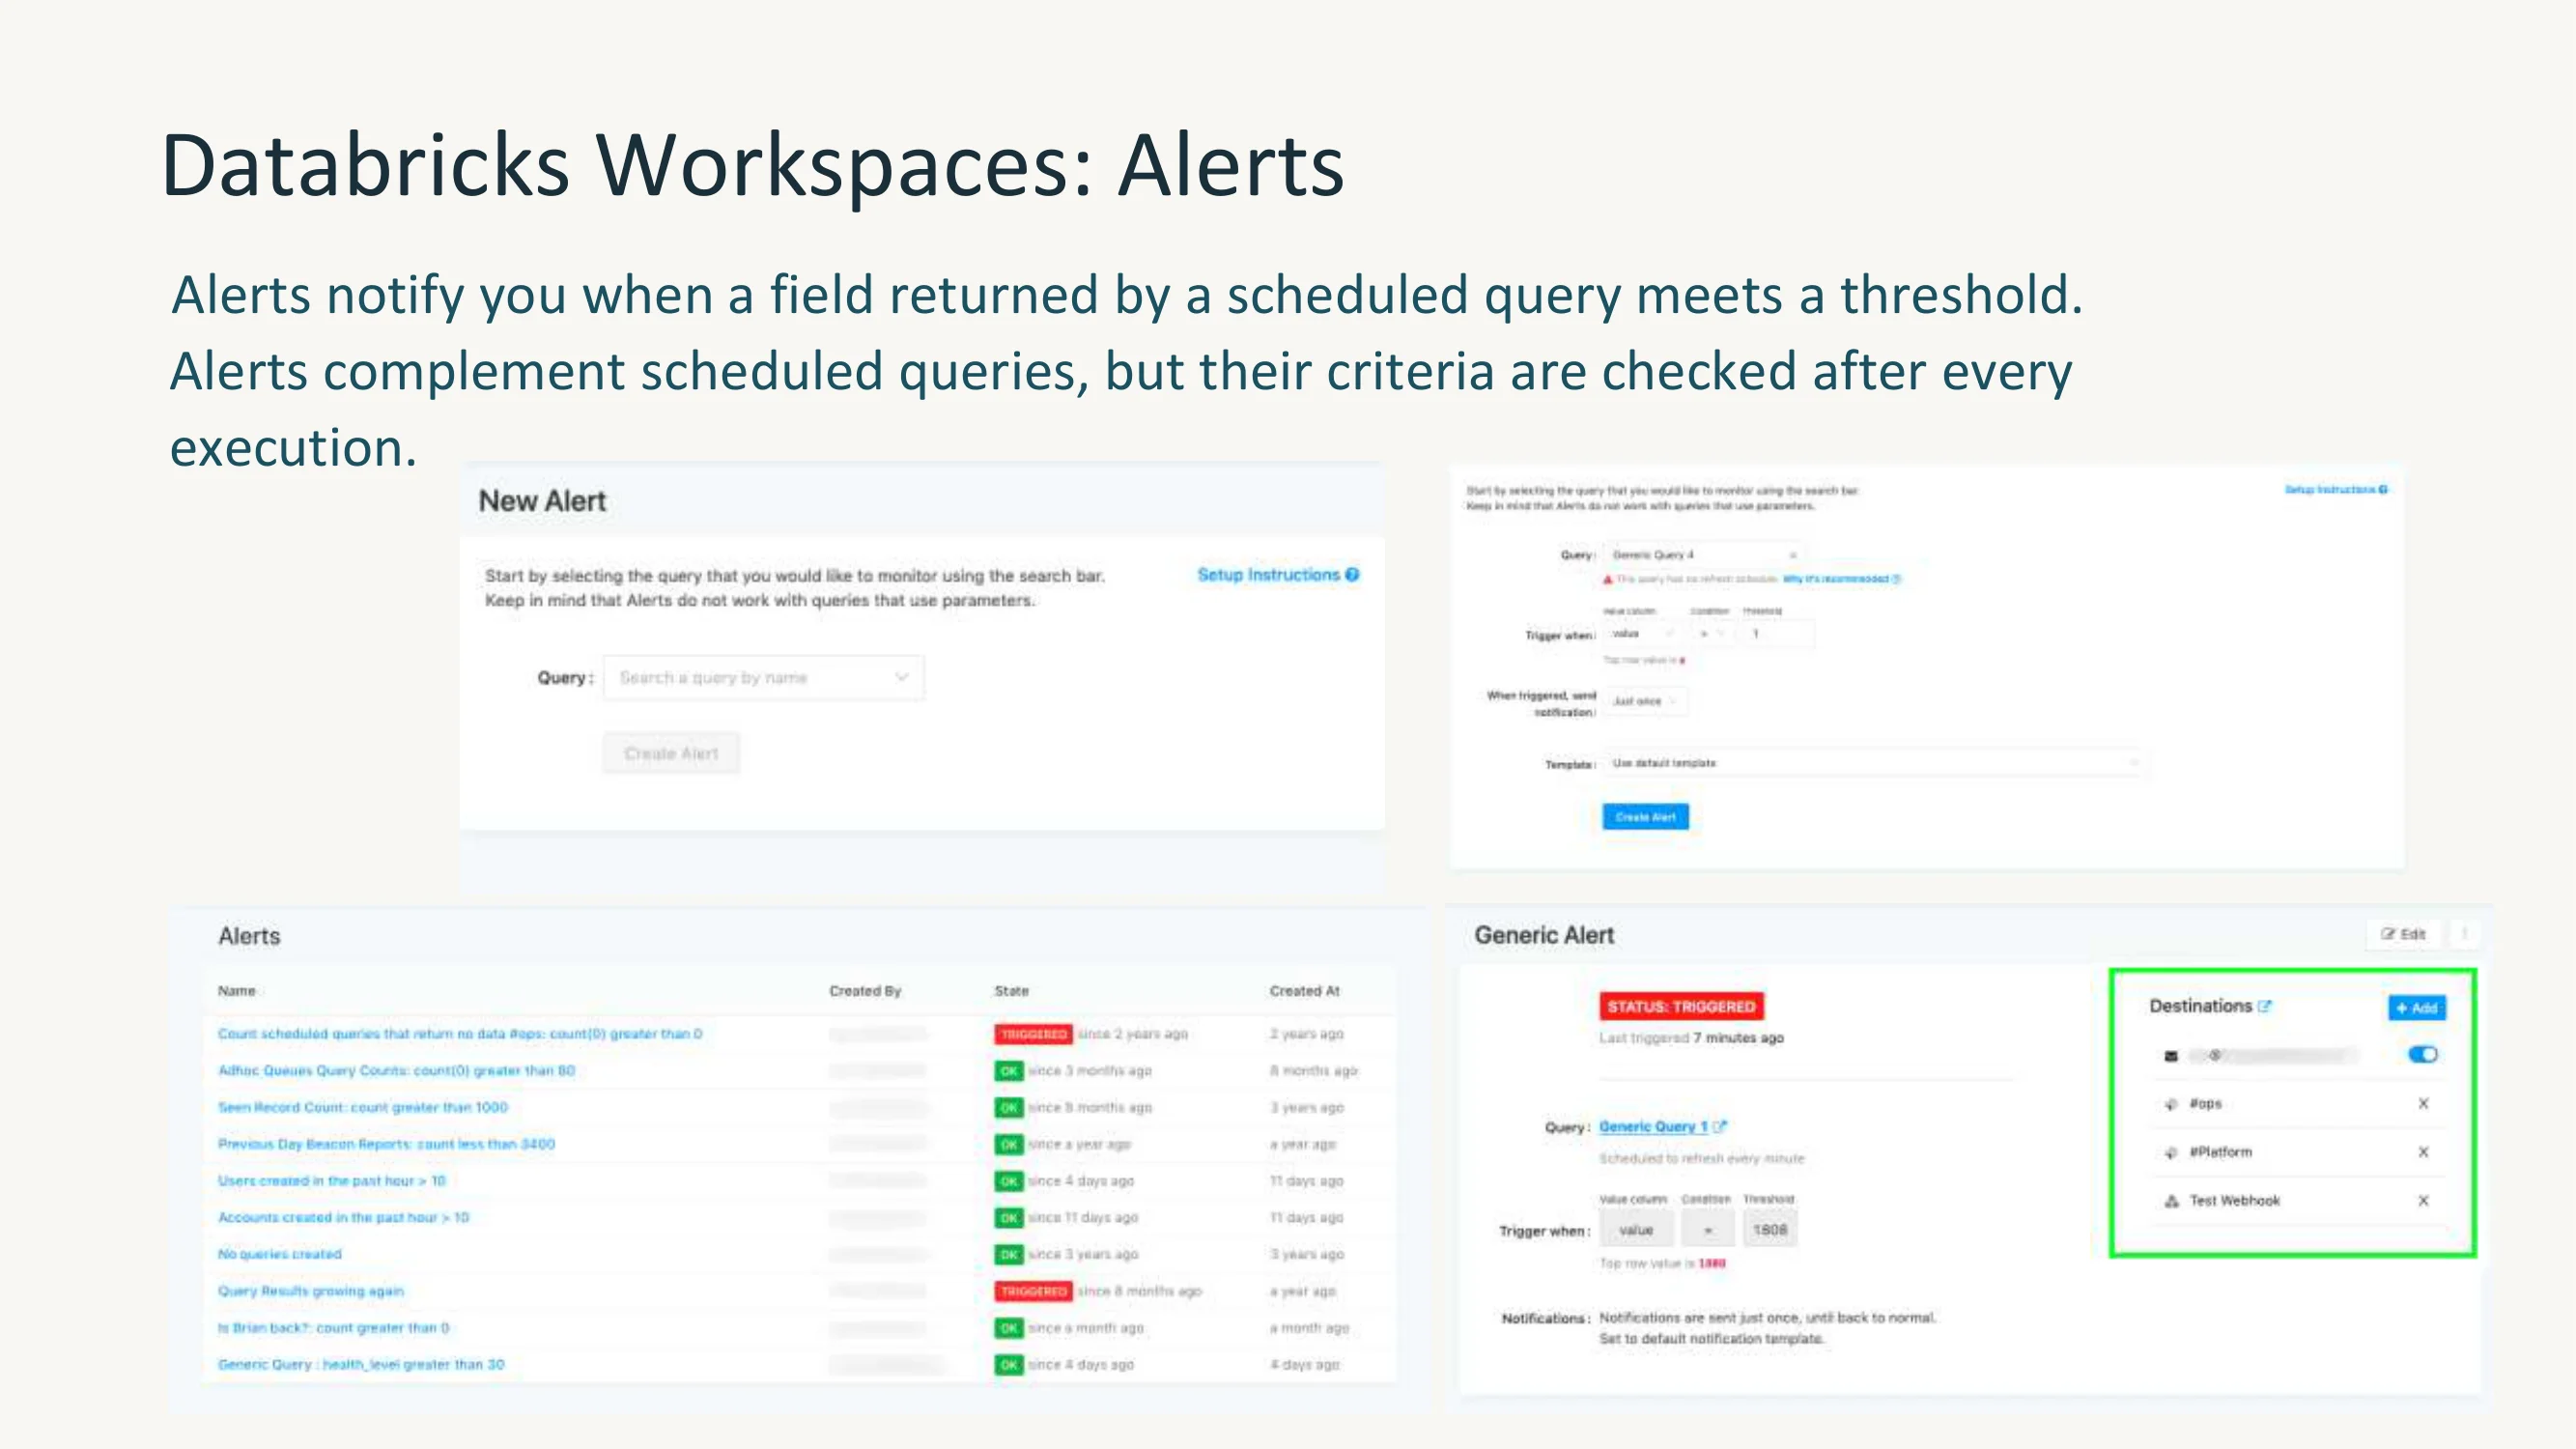Viewport: 2576px width, 1449px height.
Task: Open the Use default template dropdown
Action: pos(1875,763)
